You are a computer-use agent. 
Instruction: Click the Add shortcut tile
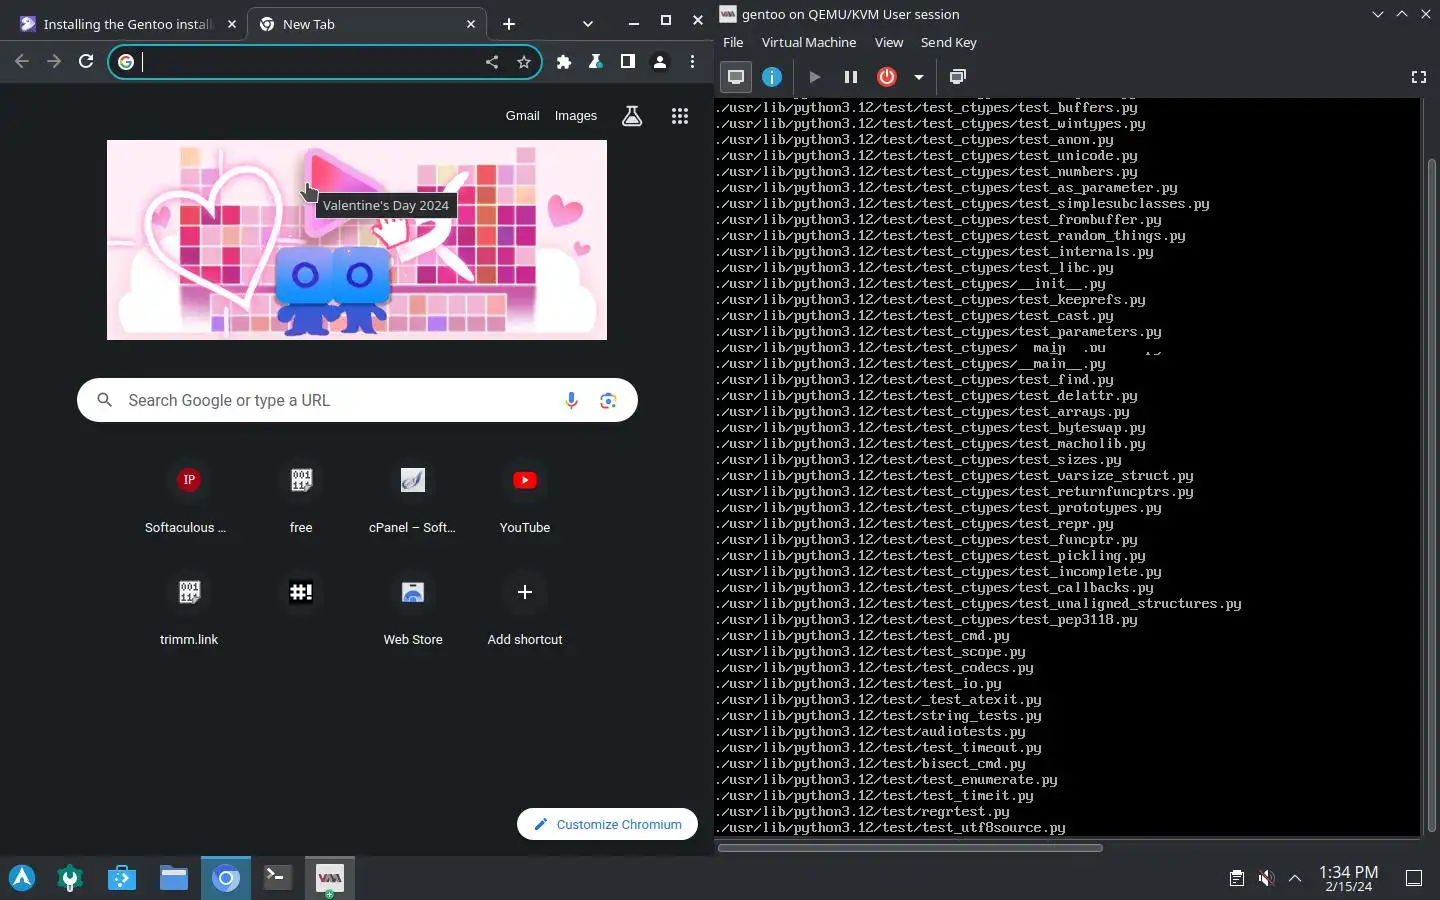click(x=525, y=608)
